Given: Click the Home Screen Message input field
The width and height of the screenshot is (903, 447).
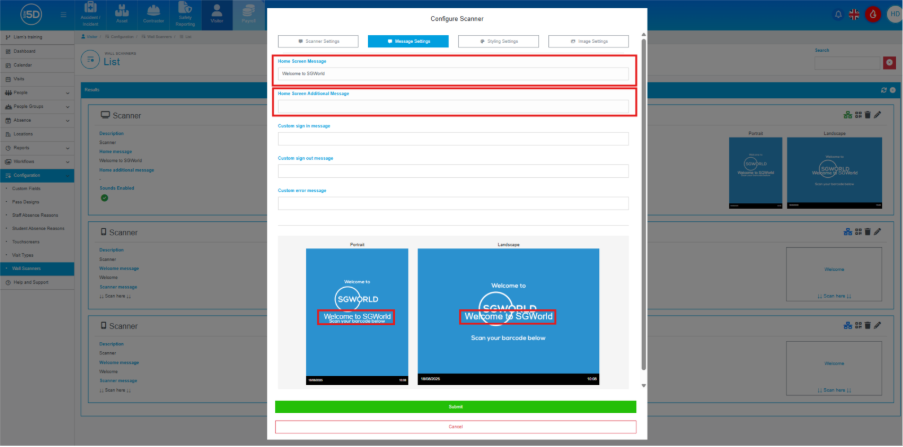Looking at the screenshot, I should point(453,74).
